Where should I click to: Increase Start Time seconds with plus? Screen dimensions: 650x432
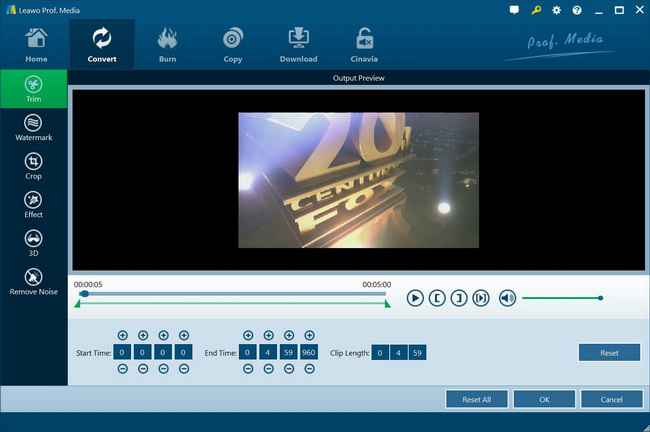tap(163, 335)
